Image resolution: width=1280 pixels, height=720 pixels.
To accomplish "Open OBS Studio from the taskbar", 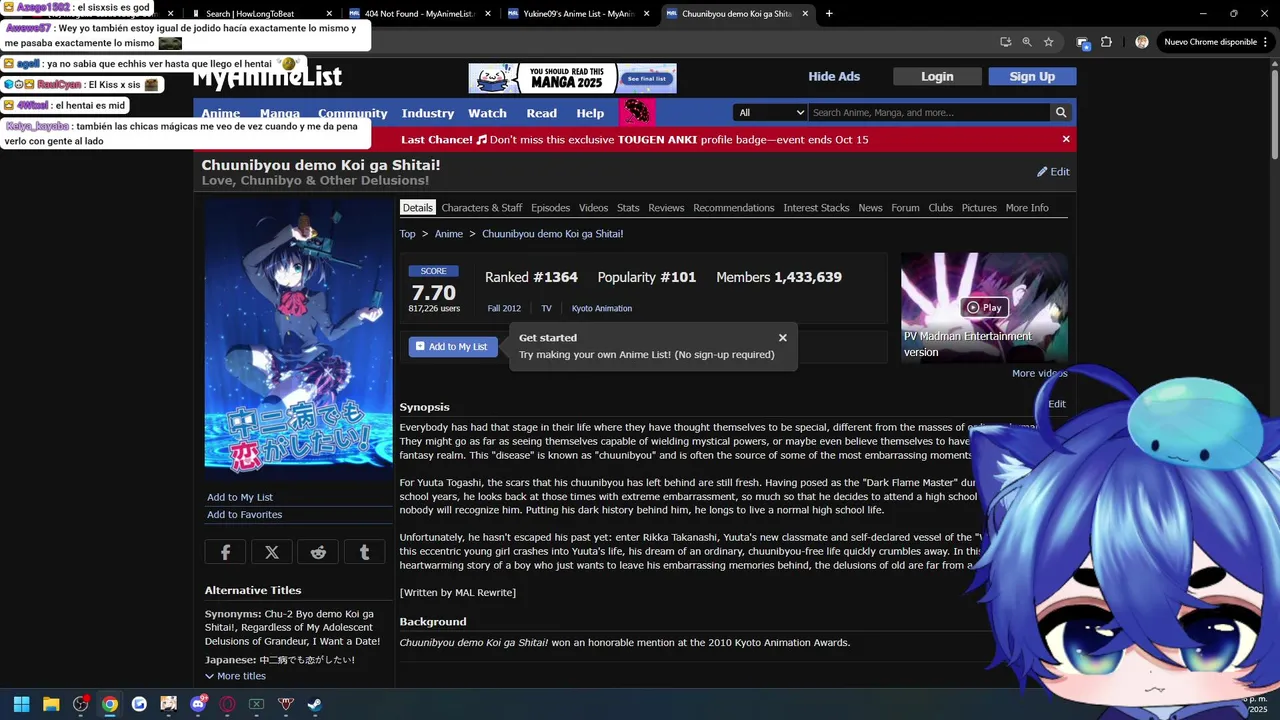I will [81, 704].
